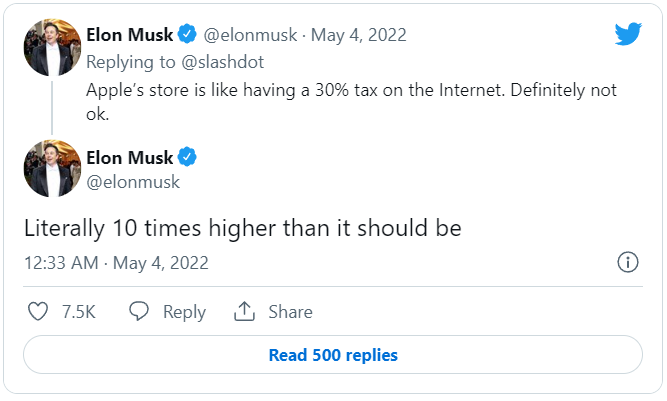Click the lower Elon Musk profile picture

click(x=51, y=168)
